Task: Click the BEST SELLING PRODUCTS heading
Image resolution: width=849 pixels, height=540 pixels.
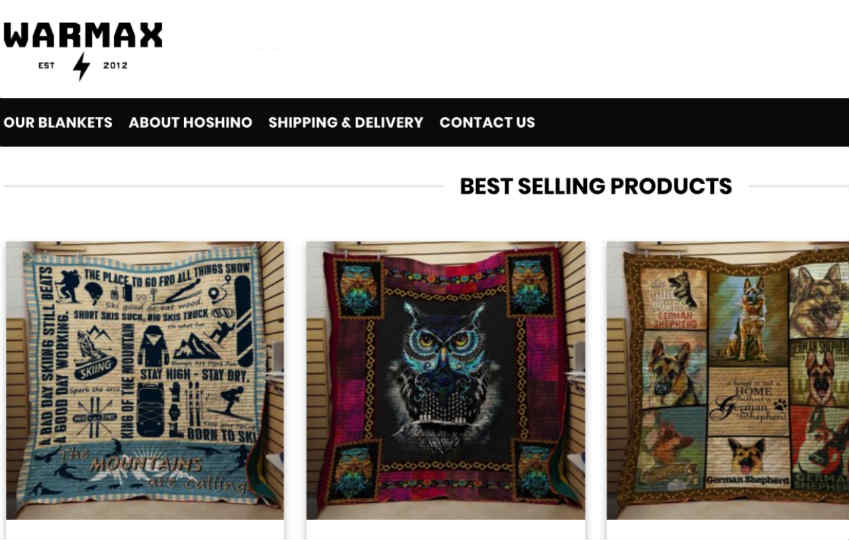Action: [596, 186]
